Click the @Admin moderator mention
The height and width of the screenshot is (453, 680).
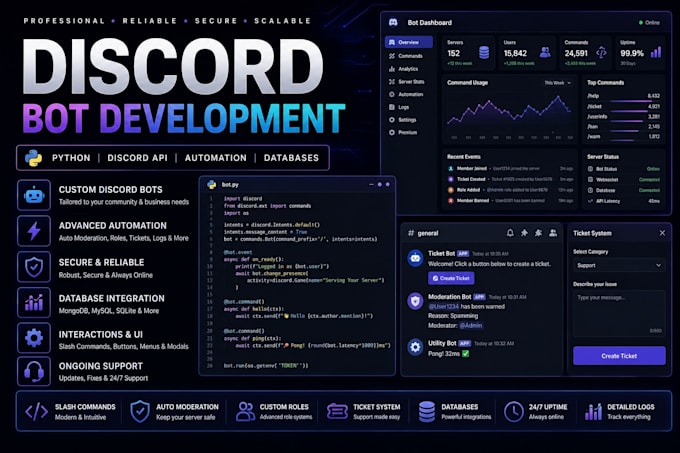click(x=471, y=325)
